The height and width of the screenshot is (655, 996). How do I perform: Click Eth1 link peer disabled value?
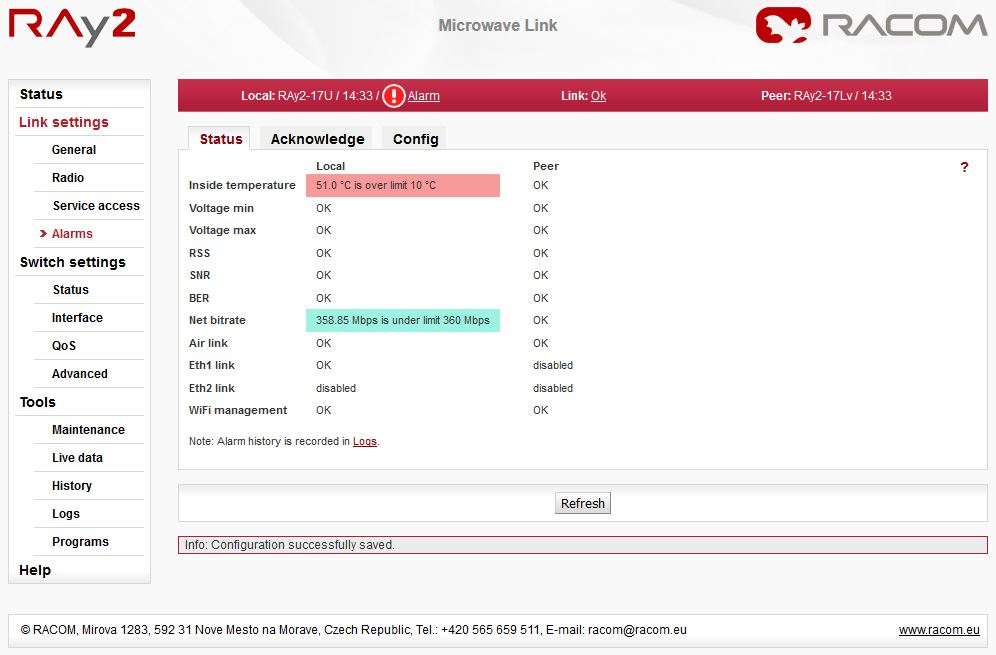[x=553, y=365]
